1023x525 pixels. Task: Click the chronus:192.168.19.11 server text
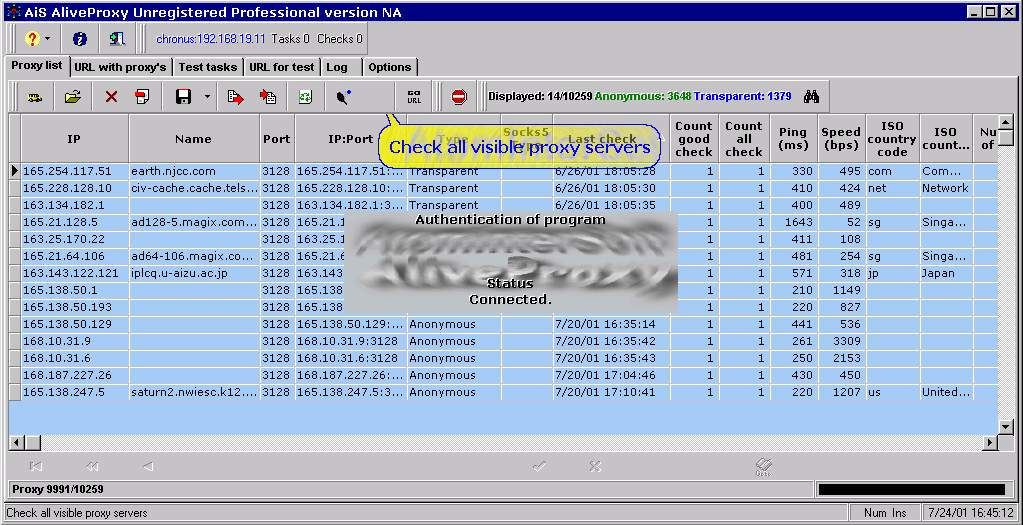pos(211,39)
